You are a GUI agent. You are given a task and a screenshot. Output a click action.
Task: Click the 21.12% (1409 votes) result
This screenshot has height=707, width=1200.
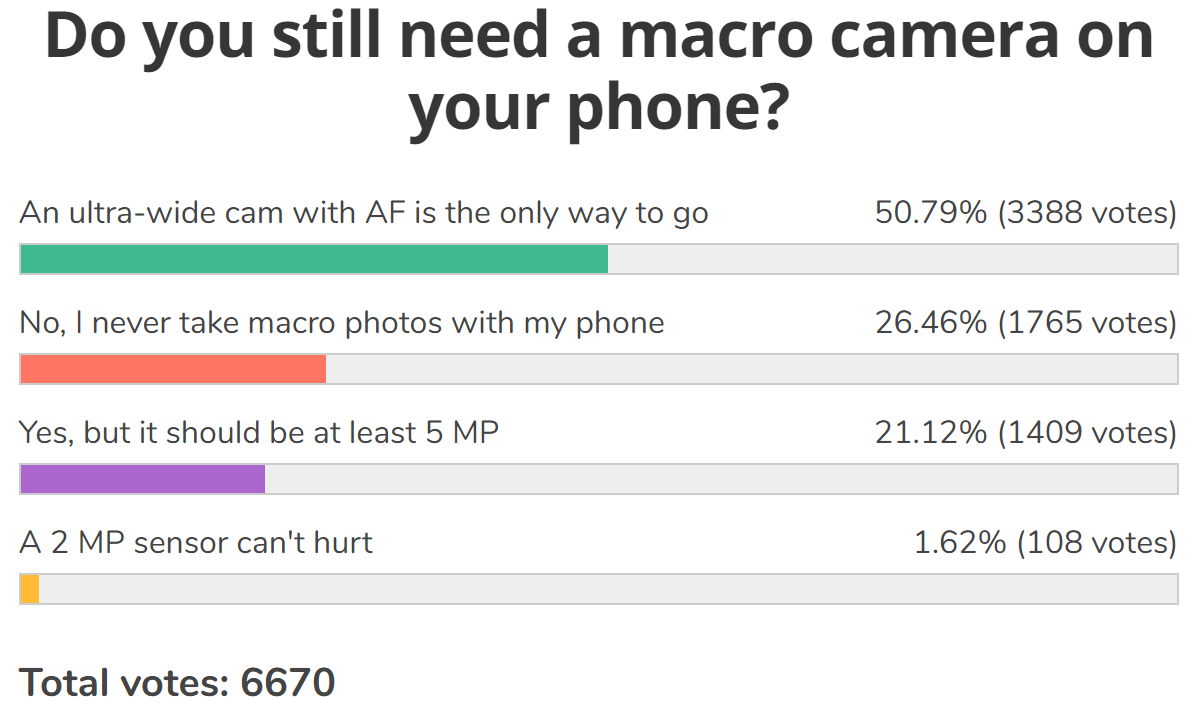click(1026, 433)
